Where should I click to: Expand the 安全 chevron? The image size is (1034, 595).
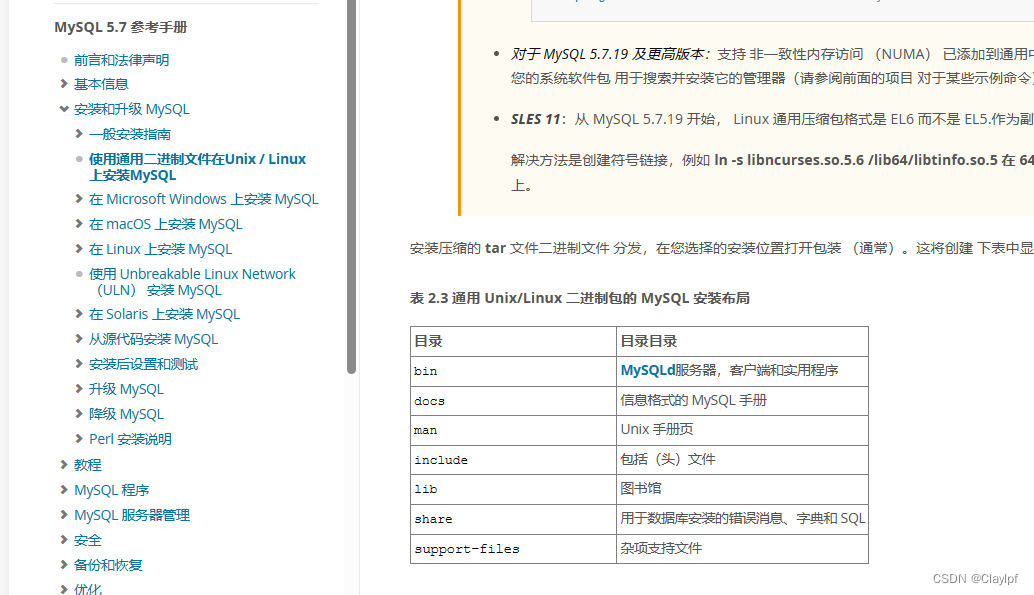click(x=64, y=540)
